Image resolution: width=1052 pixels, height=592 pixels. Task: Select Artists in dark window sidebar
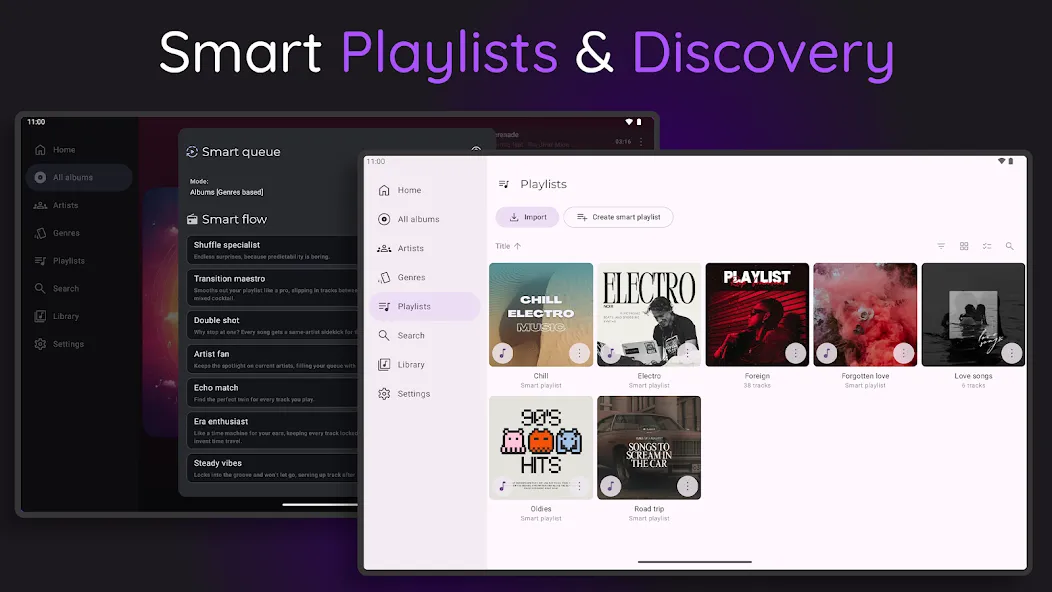pyautogui.click(x=79, y=205)
